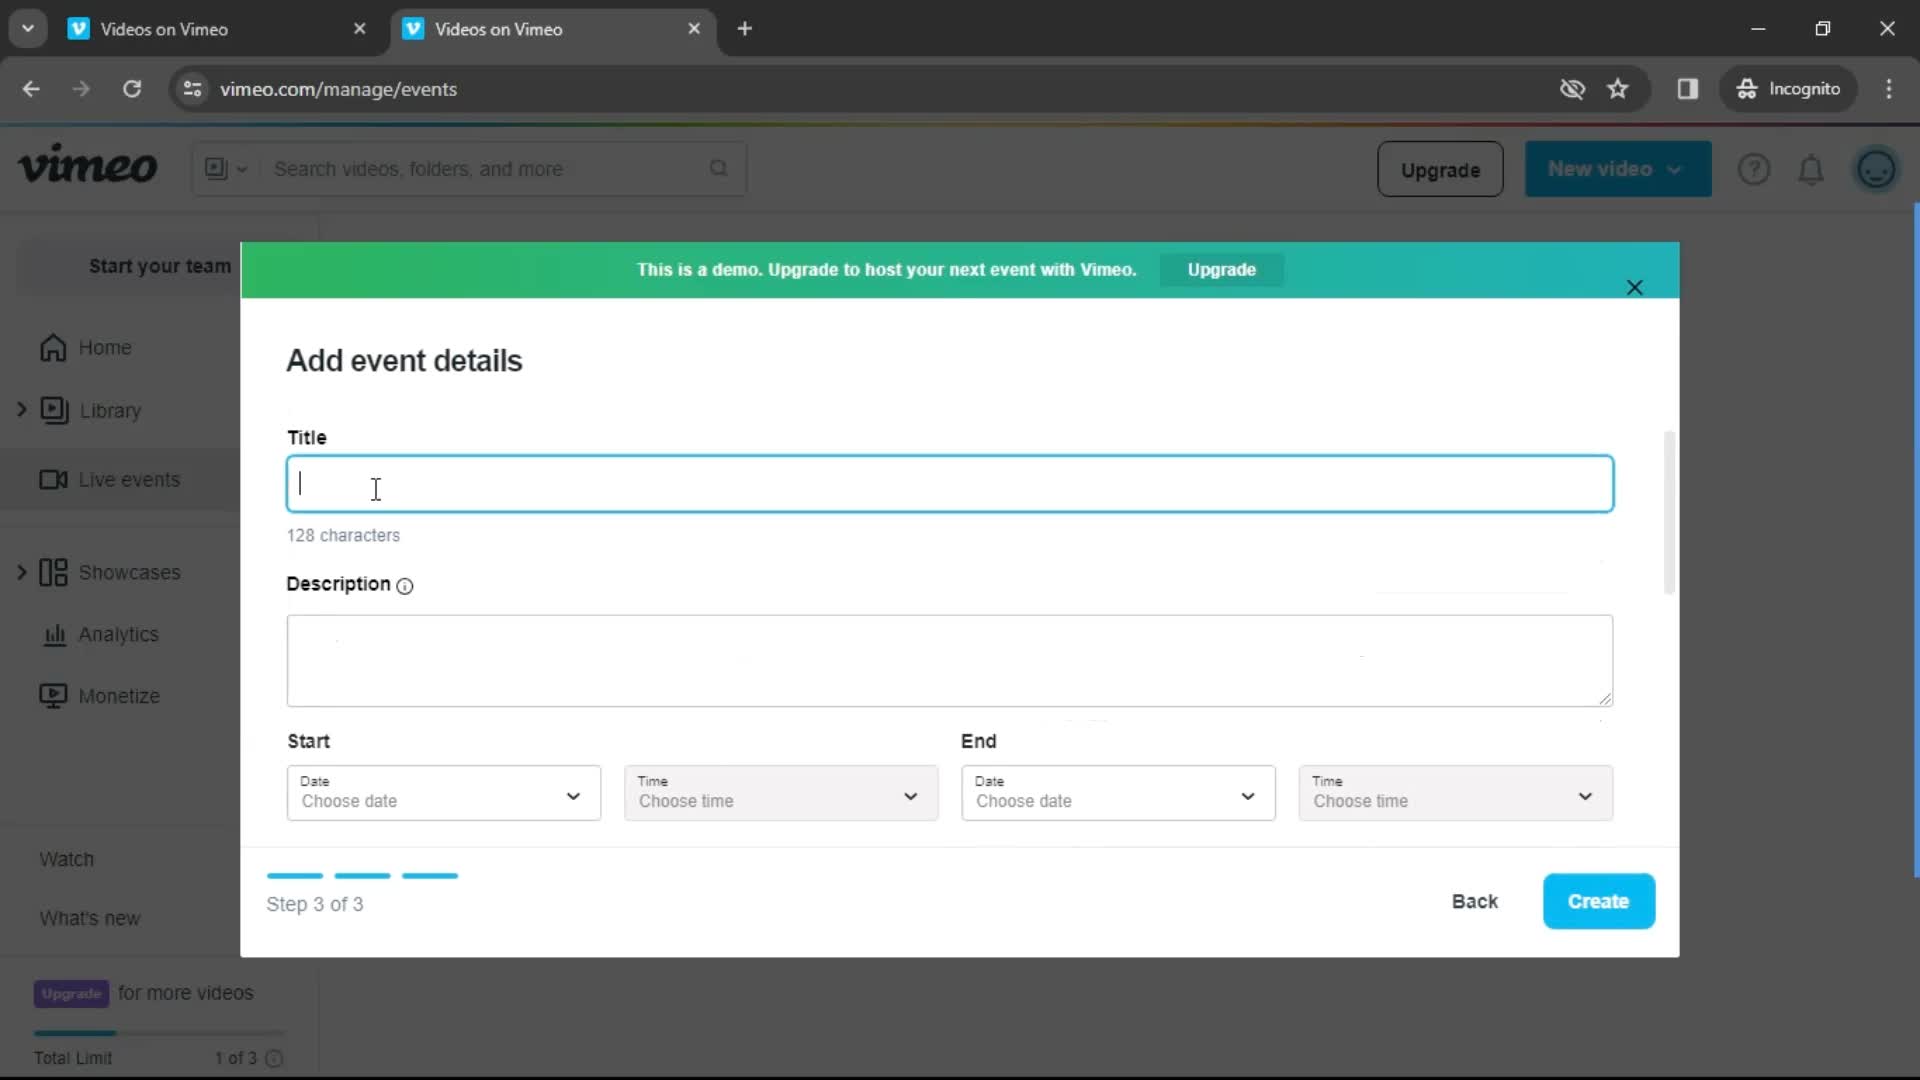Close the Add event details dialog
Viewport: 1920px width, 1080px height.
pos(1635,288)
